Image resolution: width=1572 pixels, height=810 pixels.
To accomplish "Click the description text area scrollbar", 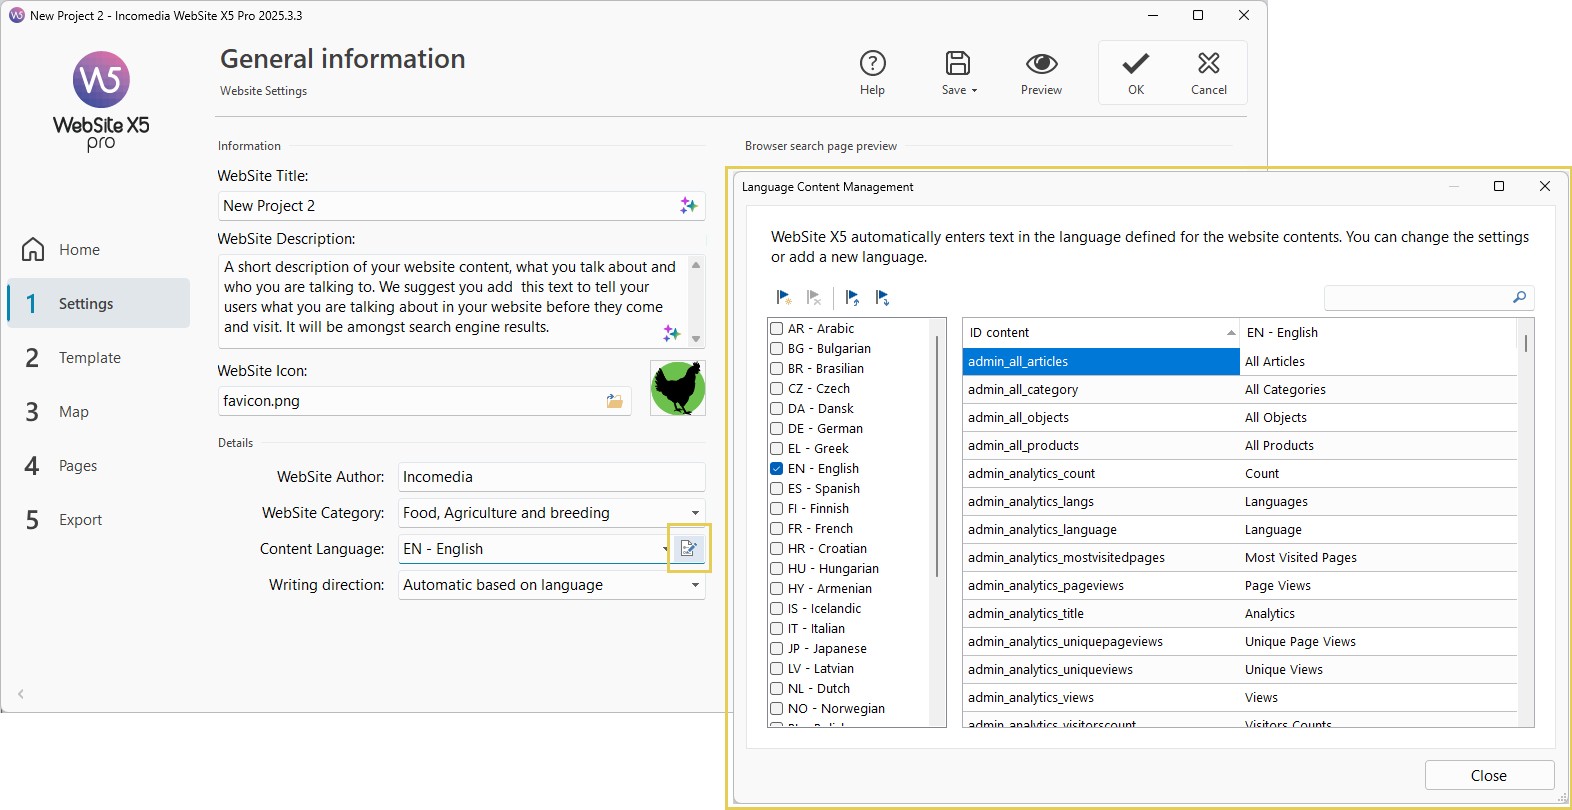I will 696,301.
